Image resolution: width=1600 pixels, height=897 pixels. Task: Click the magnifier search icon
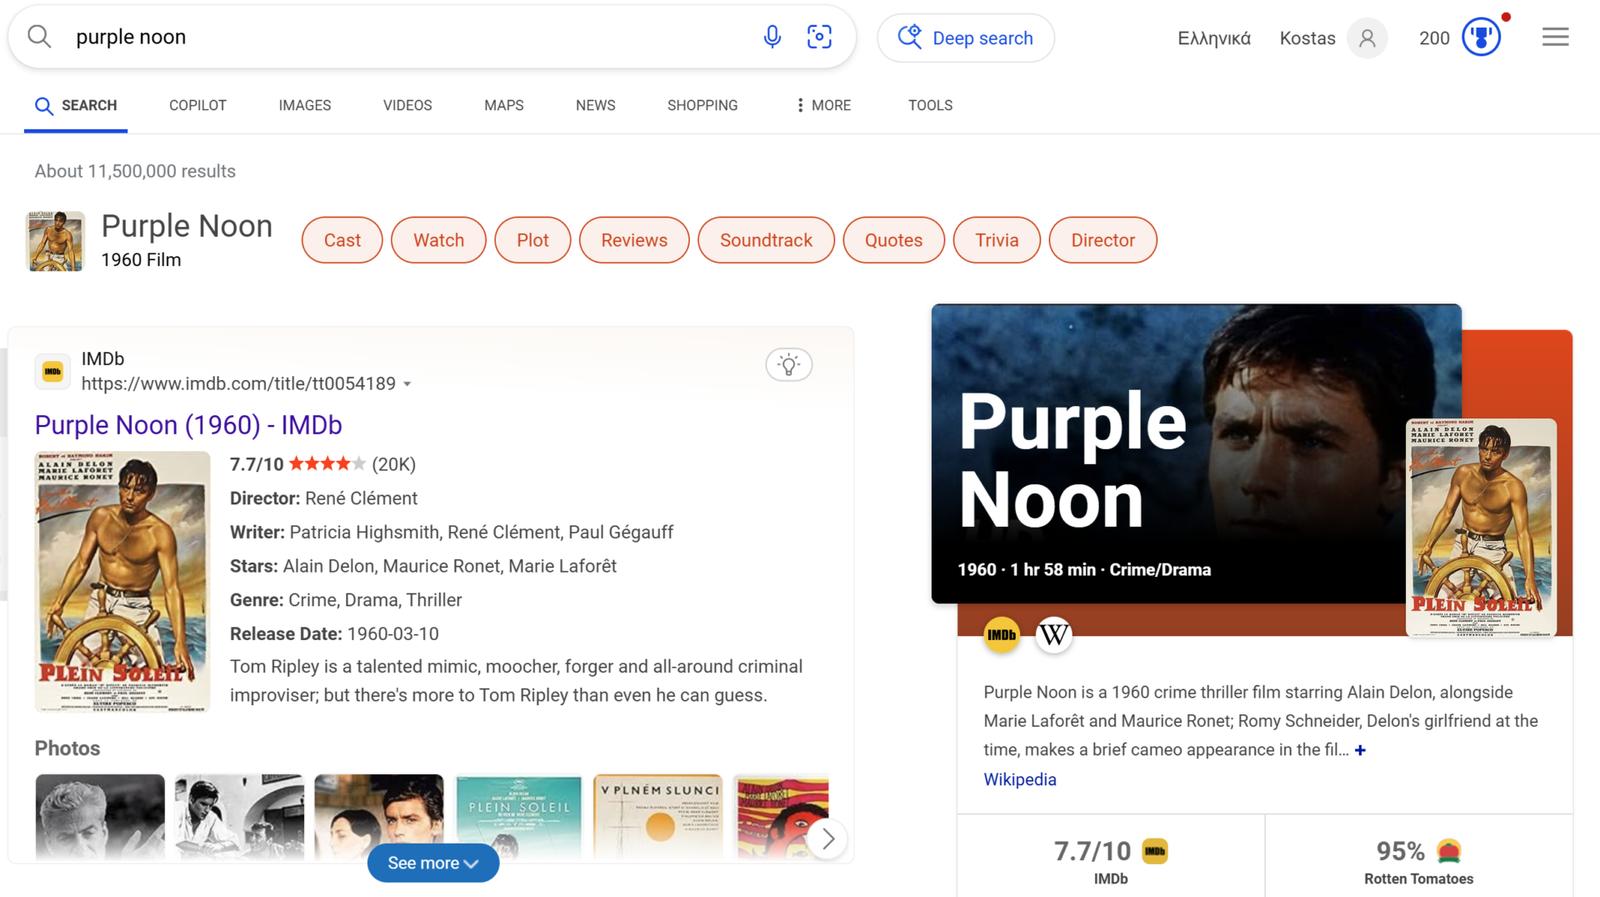coord(40,37)
